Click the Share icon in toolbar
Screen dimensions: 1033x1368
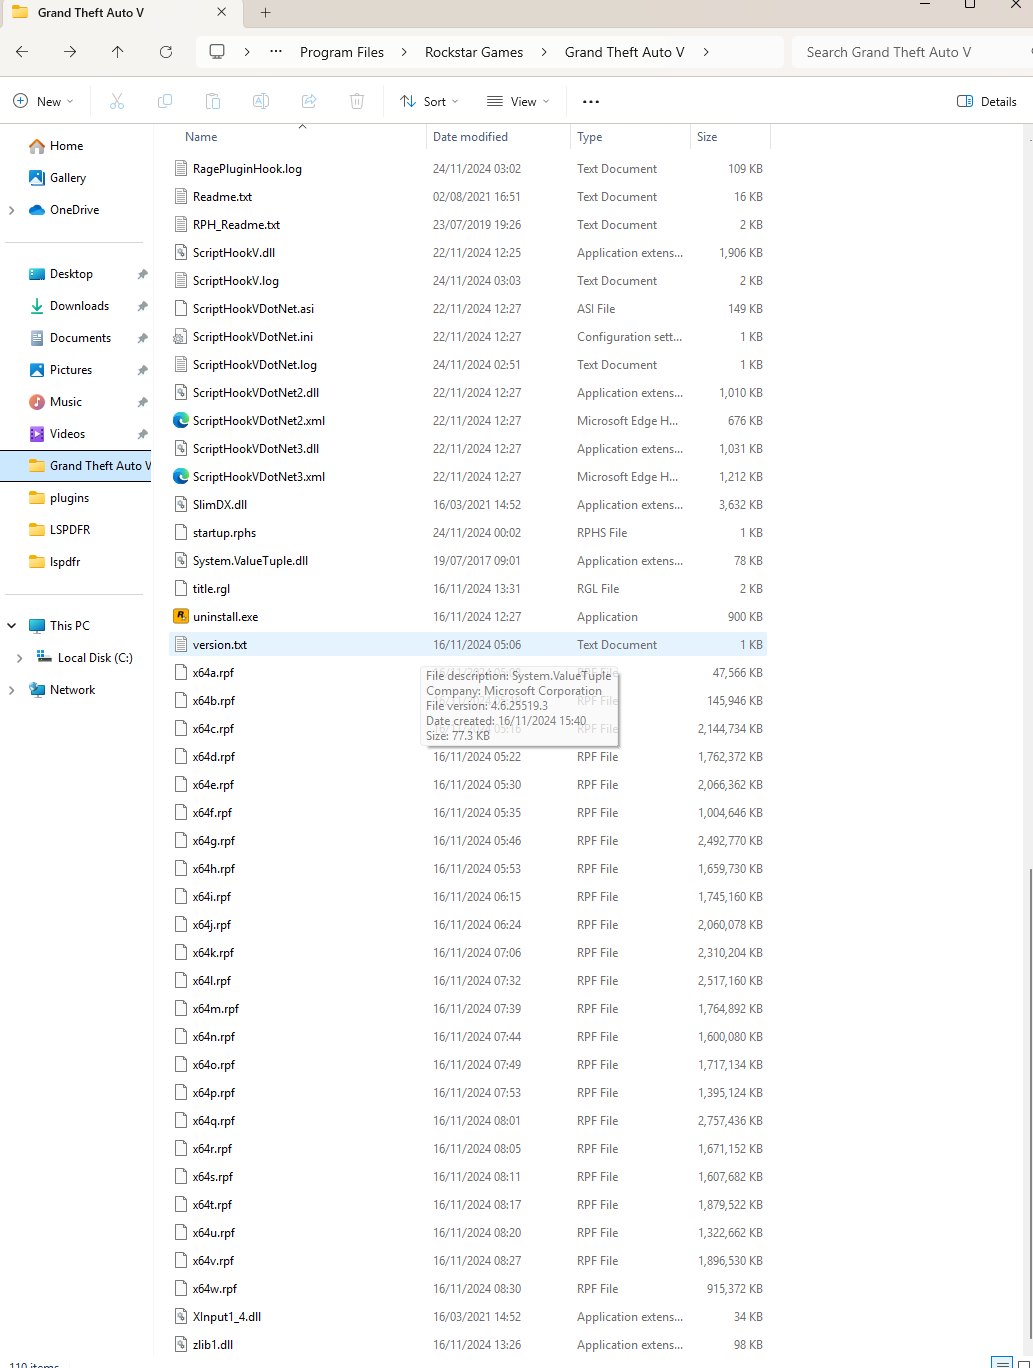[309, 101]
